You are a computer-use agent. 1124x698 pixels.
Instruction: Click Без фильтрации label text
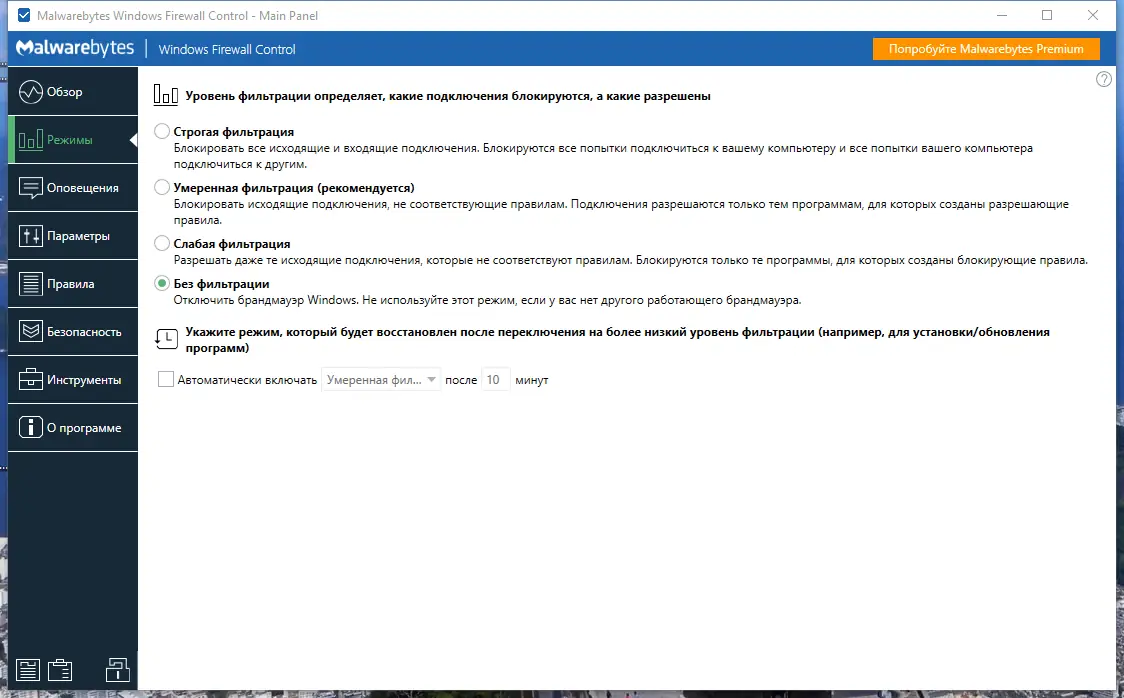pos(222,284)
